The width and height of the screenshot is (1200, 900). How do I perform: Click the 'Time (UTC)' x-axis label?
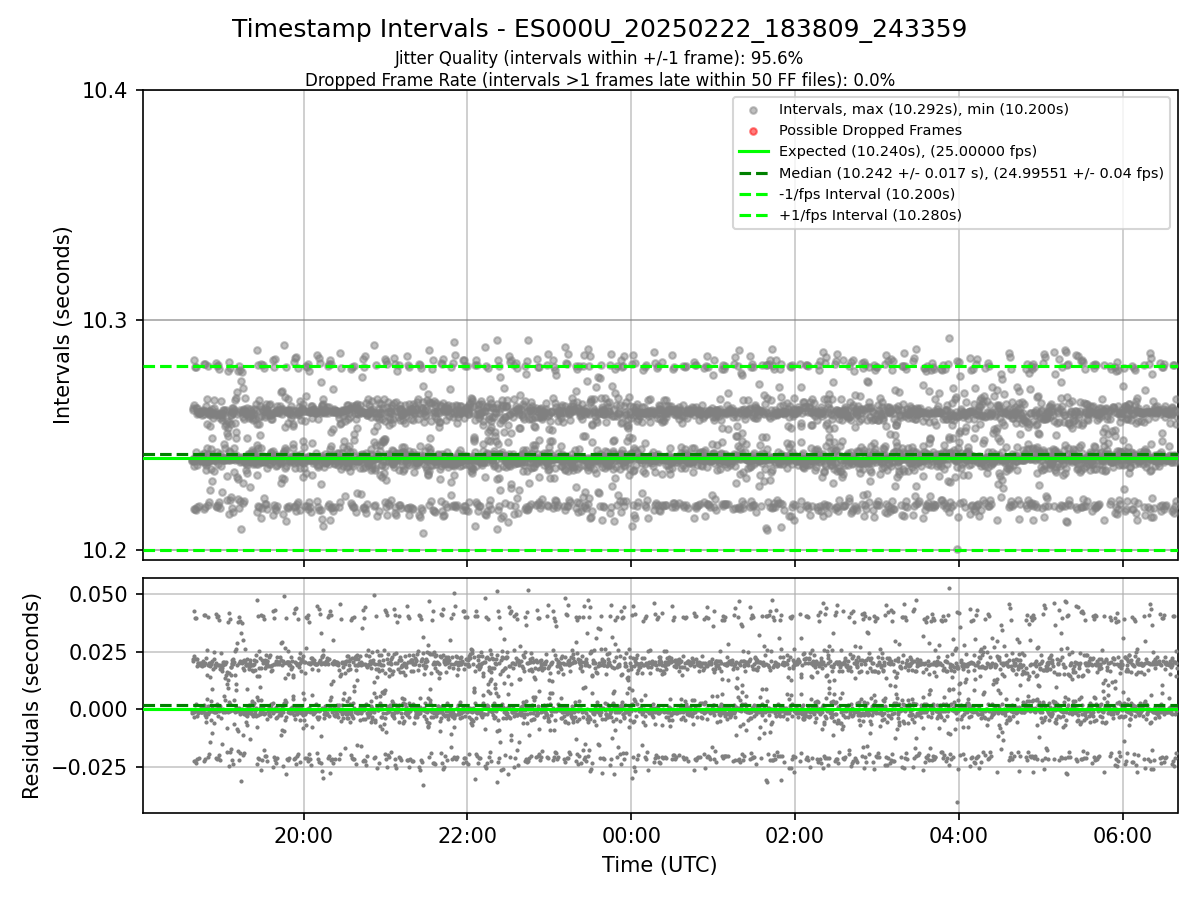pos(659,865)
